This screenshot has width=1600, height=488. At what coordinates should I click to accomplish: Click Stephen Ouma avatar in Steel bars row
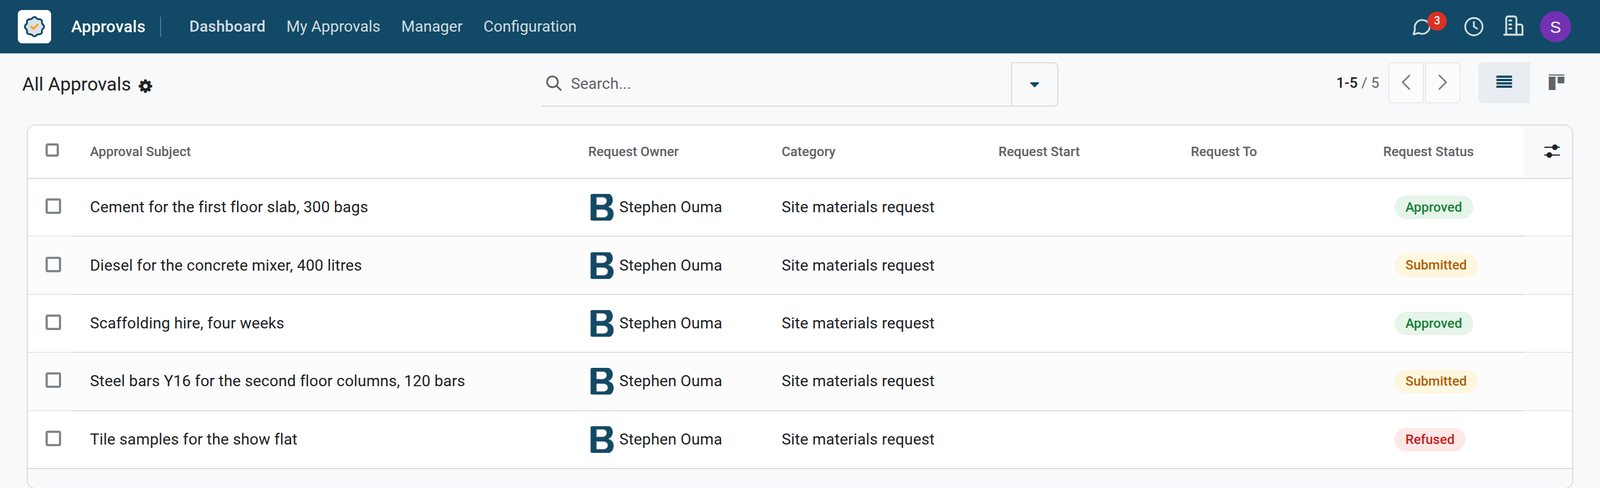click(x=601, y=381)
